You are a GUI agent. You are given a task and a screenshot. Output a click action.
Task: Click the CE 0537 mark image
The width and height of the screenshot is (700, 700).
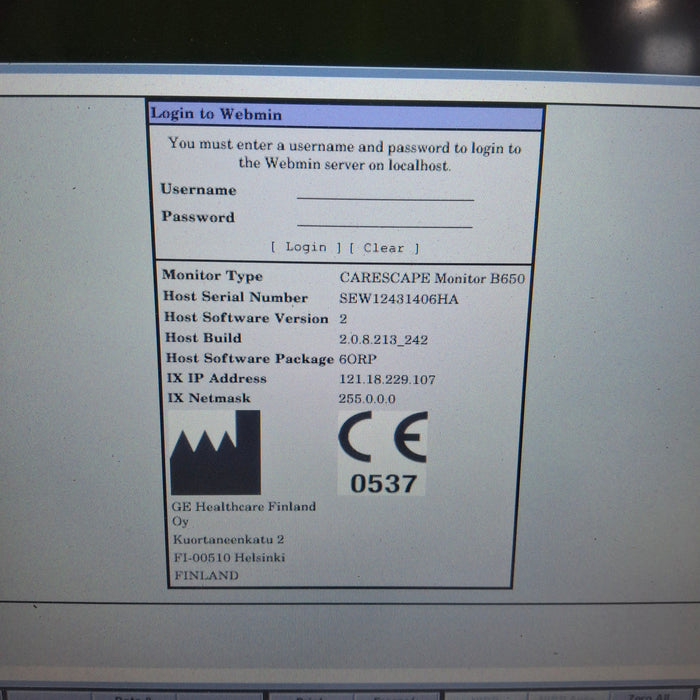383,454
